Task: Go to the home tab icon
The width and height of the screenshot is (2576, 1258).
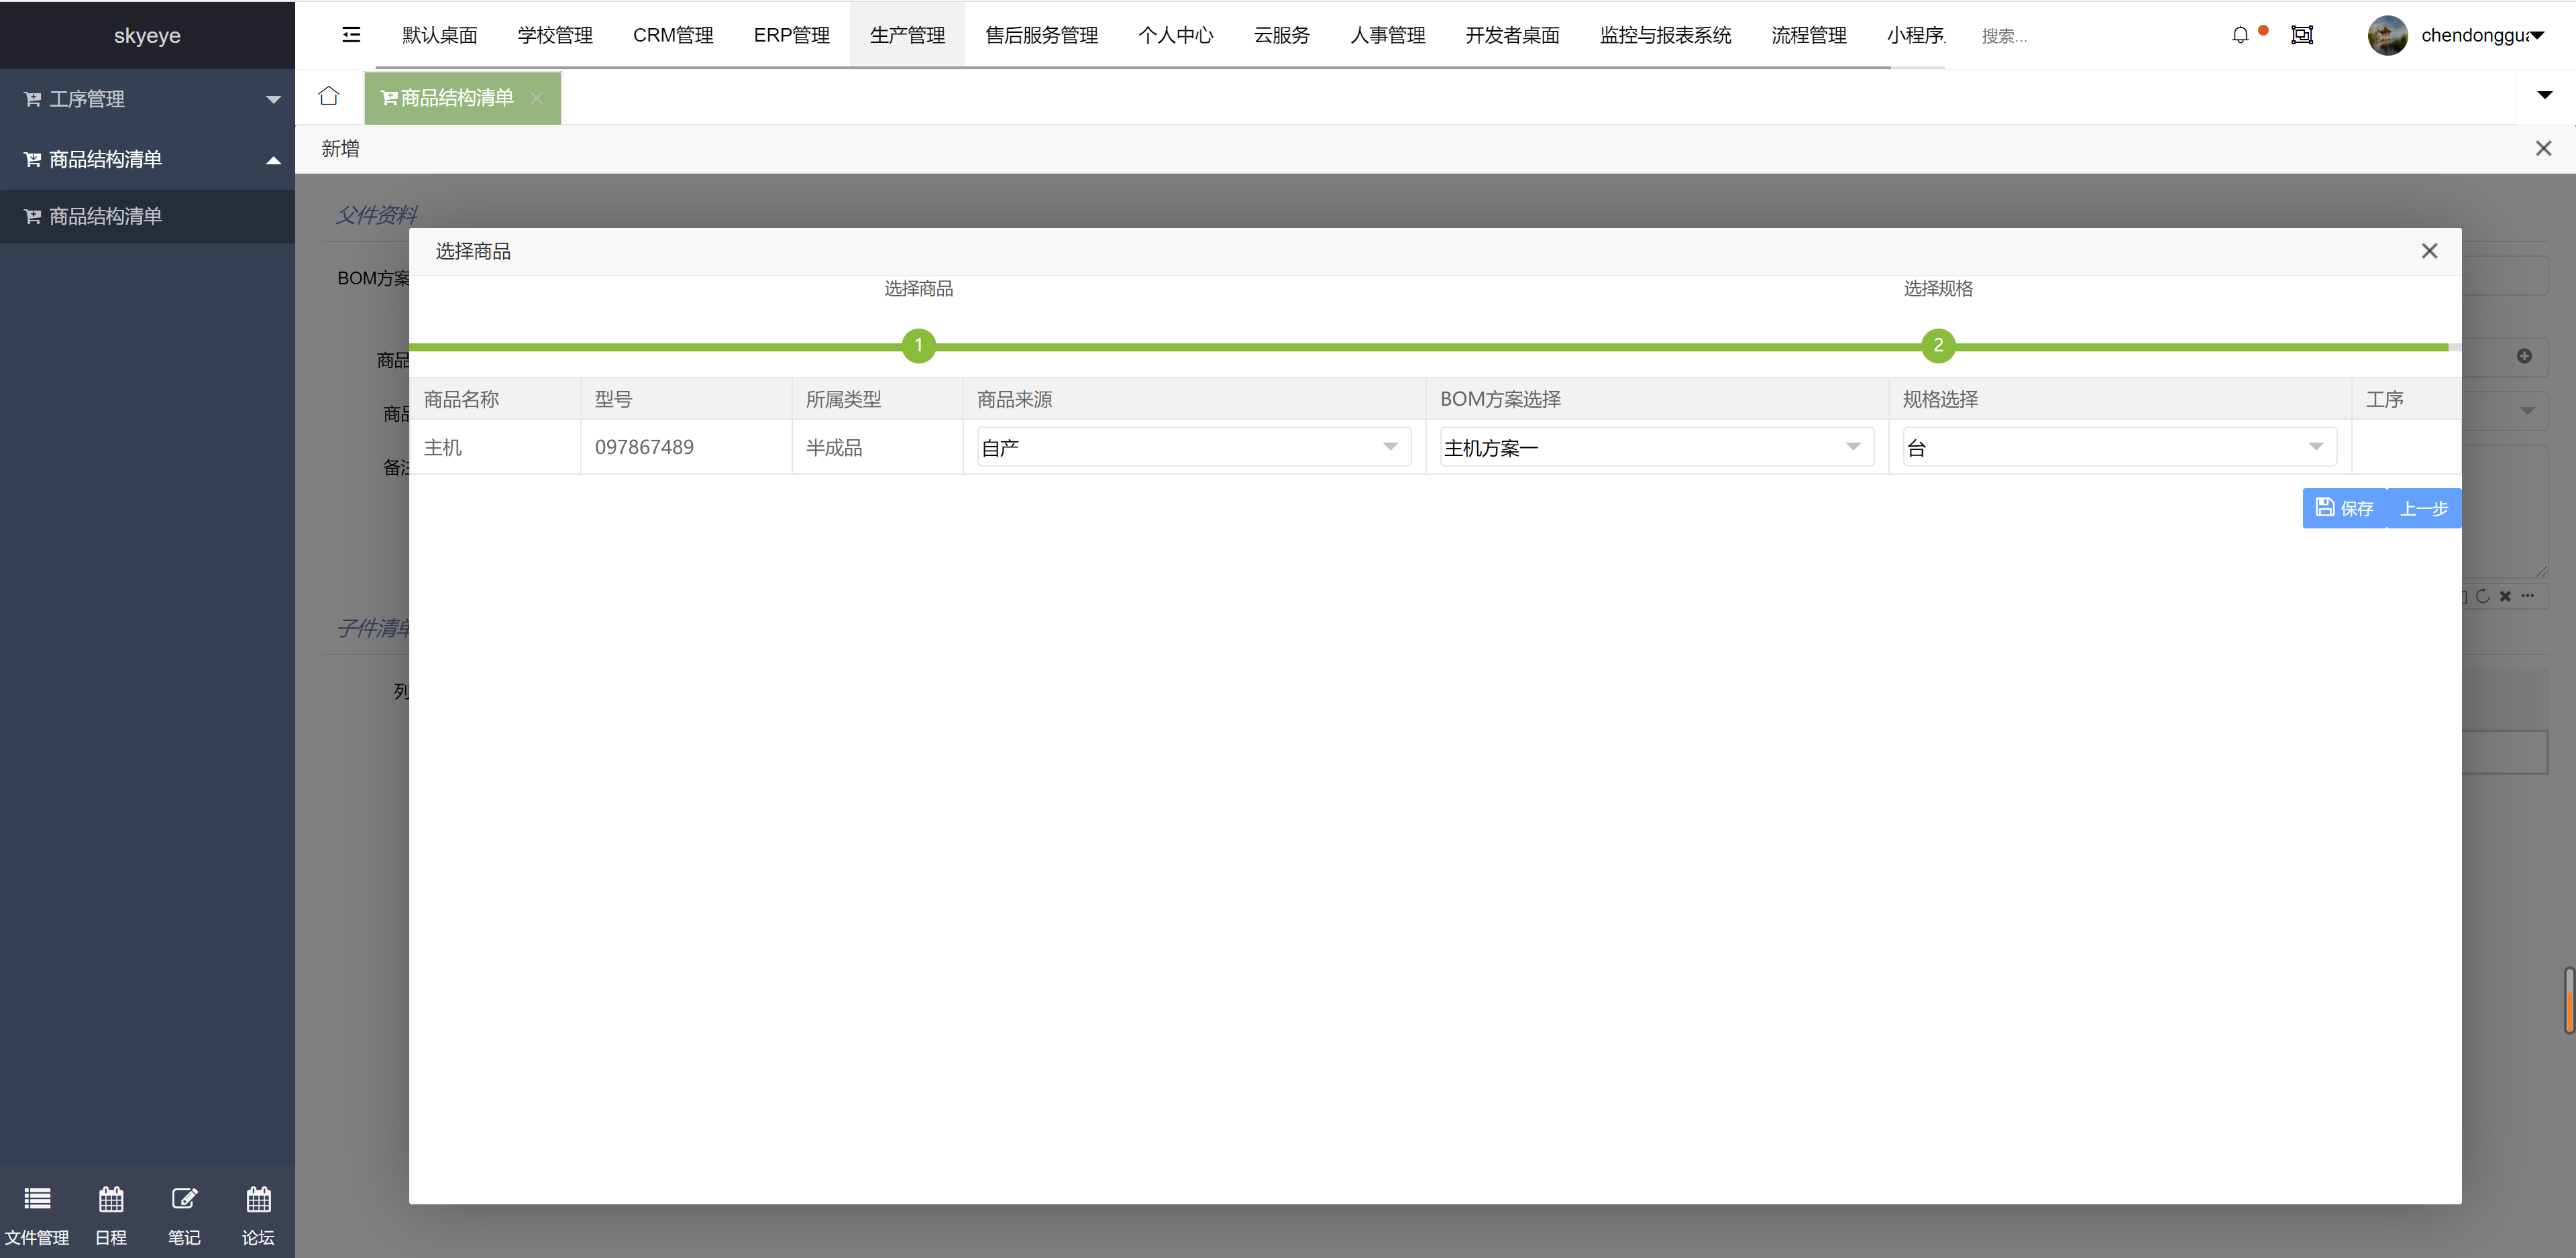Action: coord(329,96)
